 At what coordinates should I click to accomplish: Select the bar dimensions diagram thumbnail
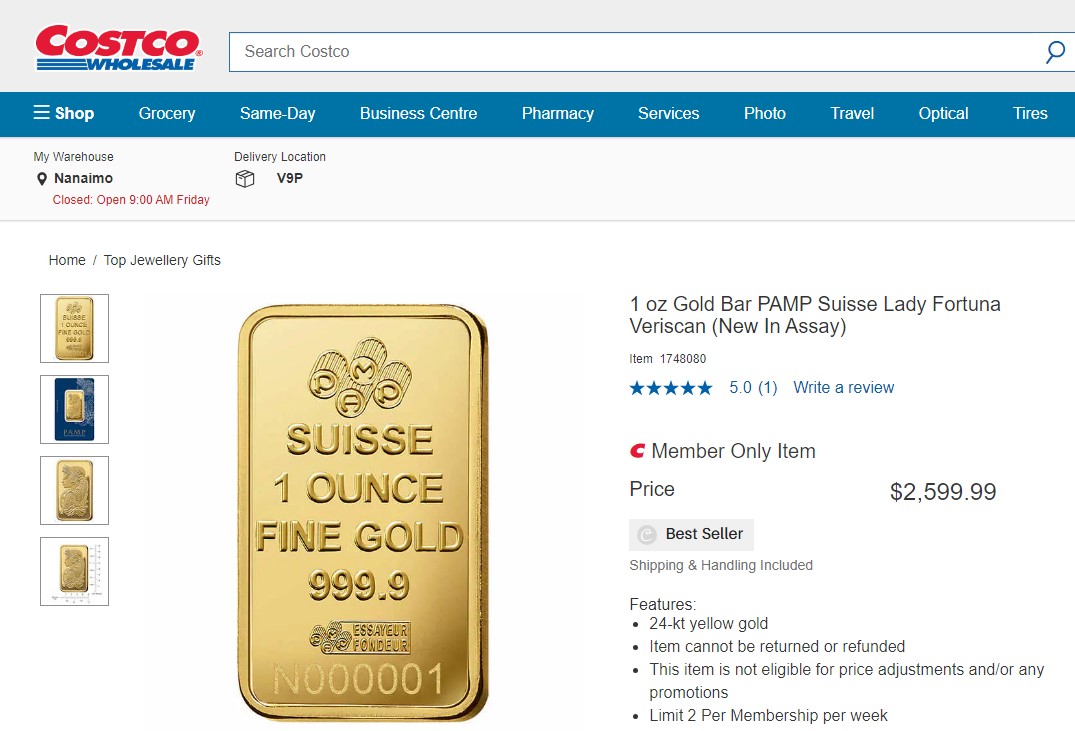pyautogui.click(x=74, y=571)
